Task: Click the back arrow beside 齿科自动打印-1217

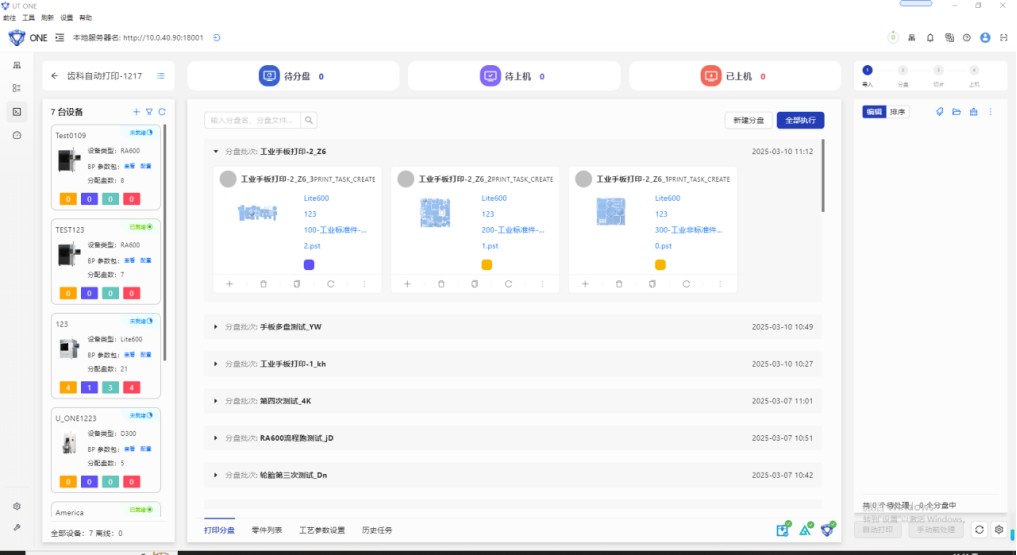Action: 54,76
